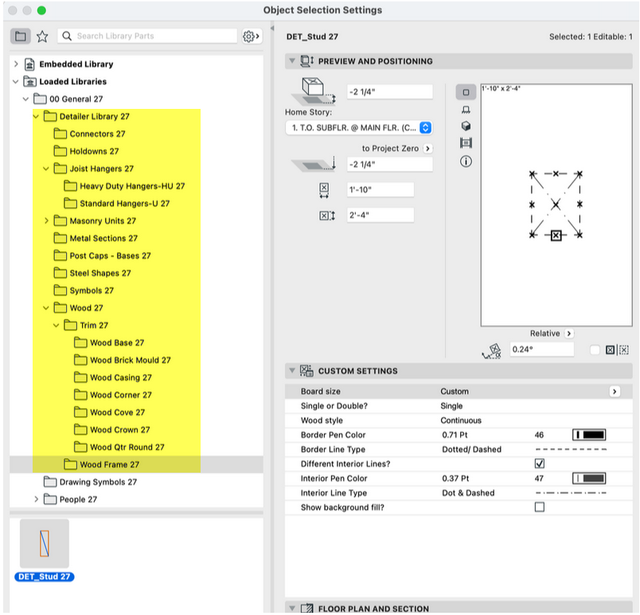Image resolution: width=640 pixels, height=615 pixels.
Task: Click the Dimension 1 width icon
Action: click(324, 190)
